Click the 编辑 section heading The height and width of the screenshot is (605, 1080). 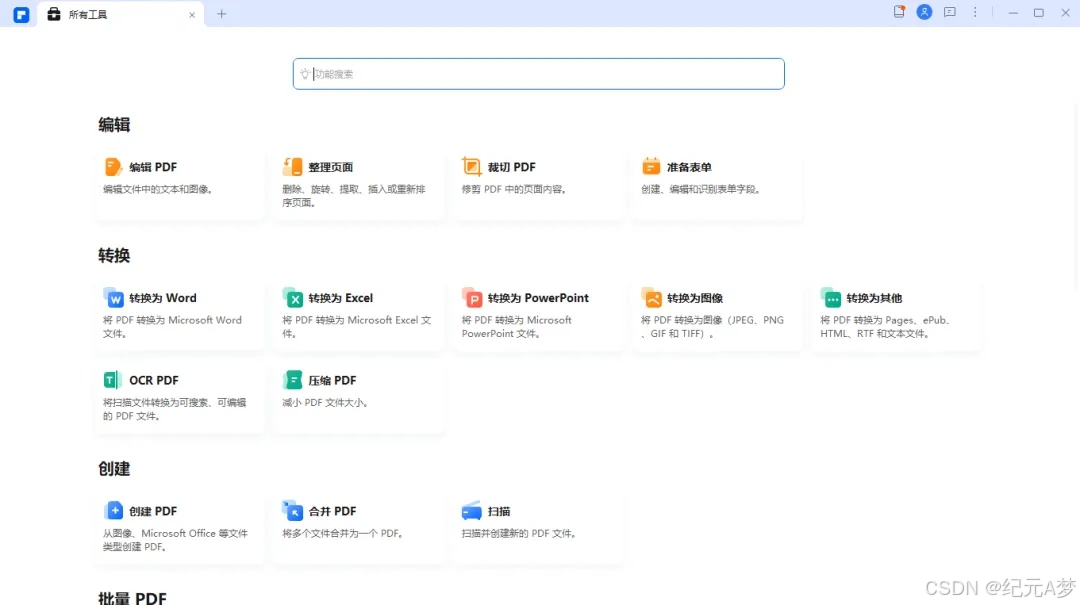pyautogui.click(x=114, y=125)
